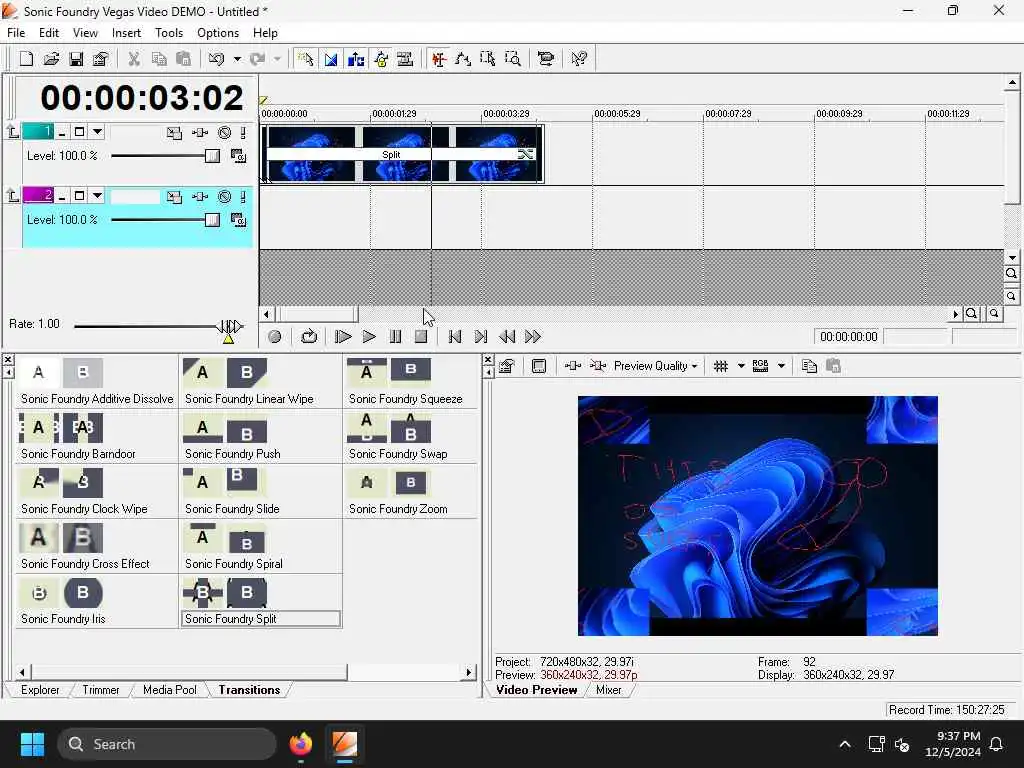Switch to the Media Pool tab

(x=170, y=690)
